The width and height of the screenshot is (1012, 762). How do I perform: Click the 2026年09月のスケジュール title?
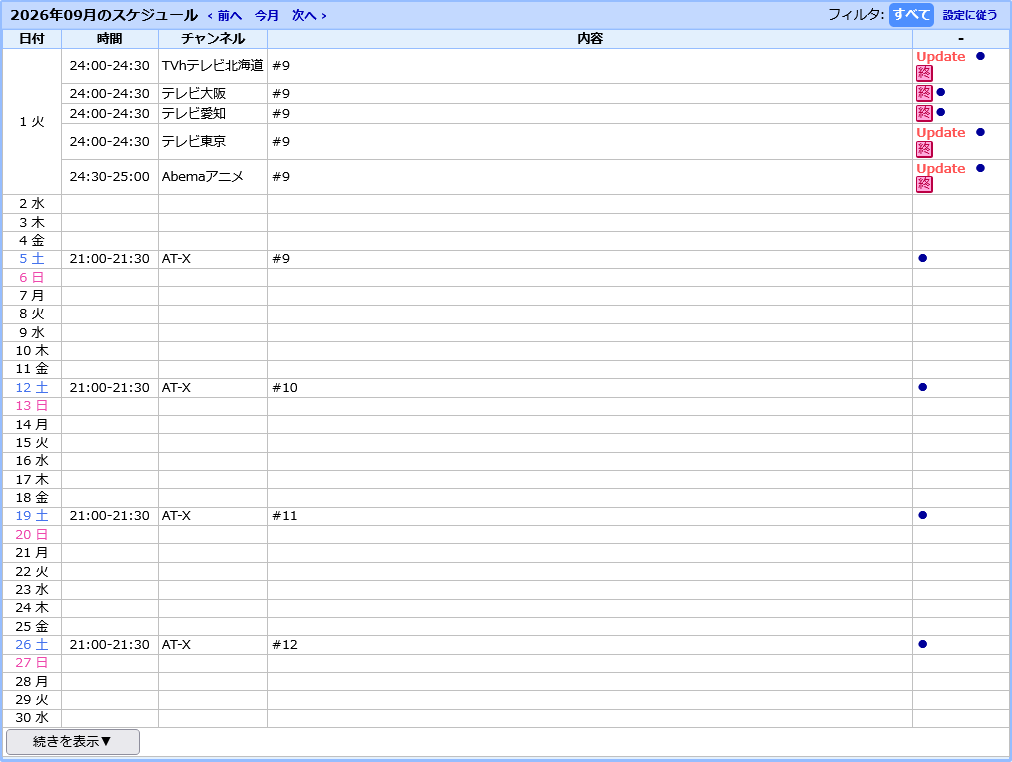[104, 15]
